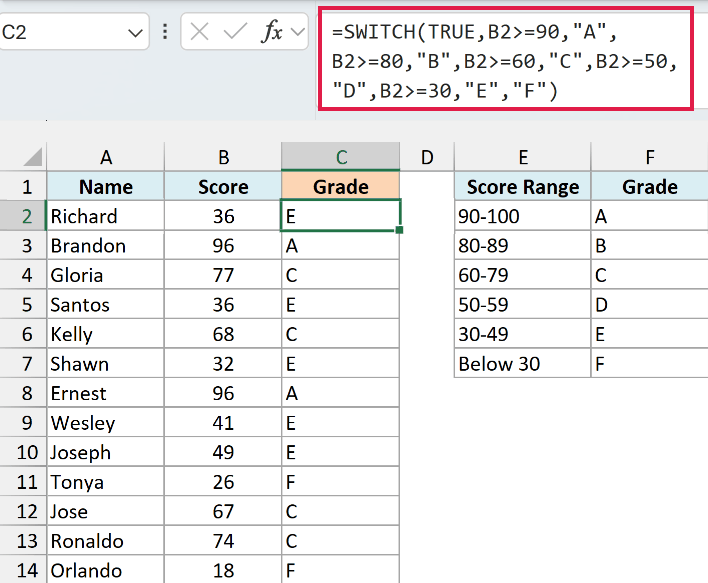Image resolution: width=708 pixels, height=583 pixels.
Task: Click the cell containing Brandon
Action: pos(106,245)
